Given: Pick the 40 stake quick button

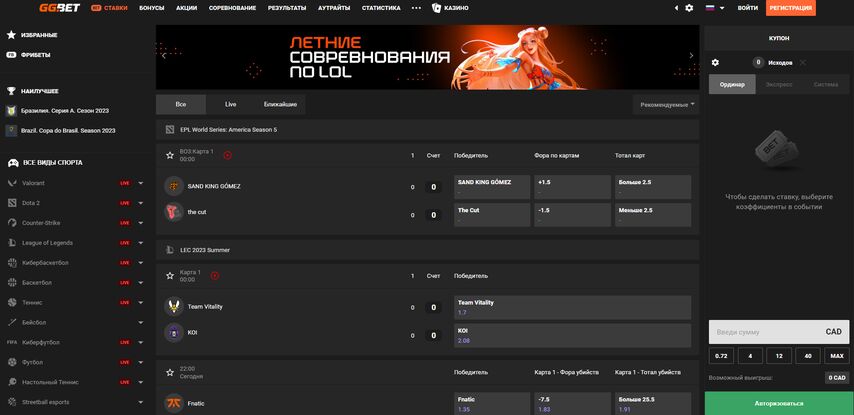Looking at the screenshot, I should click(x=808, y=356).
